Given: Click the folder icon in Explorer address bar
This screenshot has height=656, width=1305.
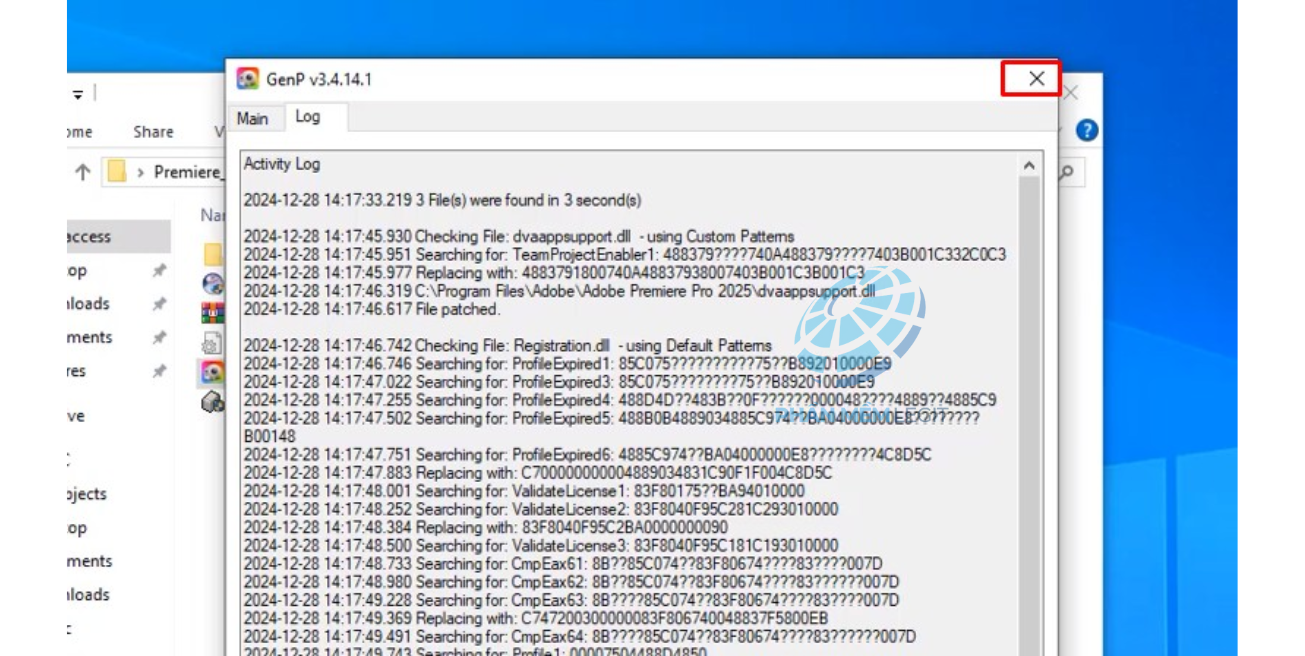Looking at the screenshot, I should [x=117, y=172].
